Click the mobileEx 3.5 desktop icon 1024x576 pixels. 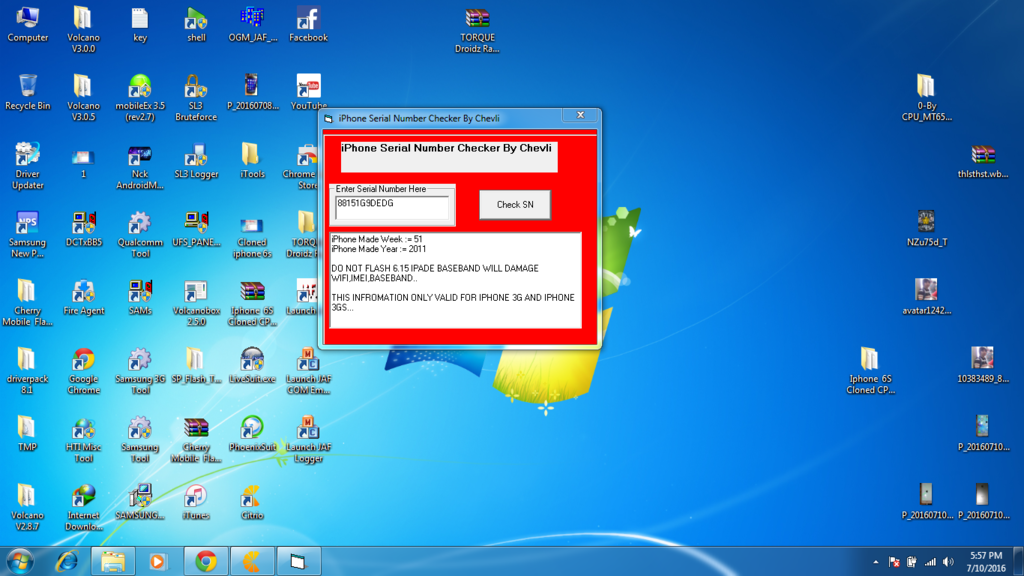pyautogui.click(x=140, y=88)
